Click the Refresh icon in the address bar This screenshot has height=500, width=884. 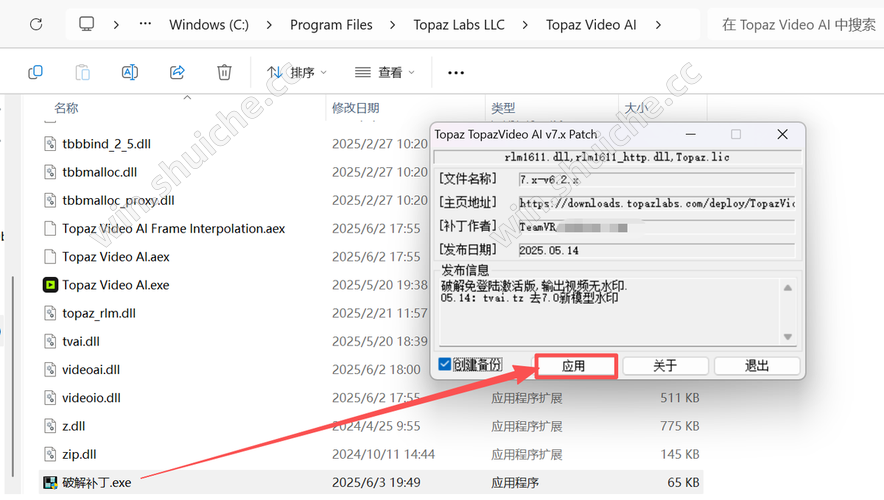36,24
